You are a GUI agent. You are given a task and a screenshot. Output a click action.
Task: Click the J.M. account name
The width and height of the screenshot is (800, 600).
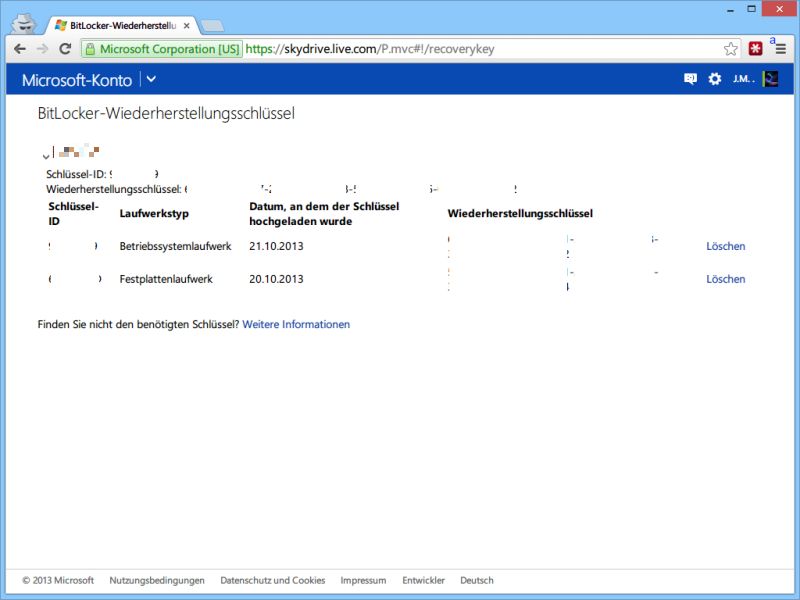coord(743,79)
